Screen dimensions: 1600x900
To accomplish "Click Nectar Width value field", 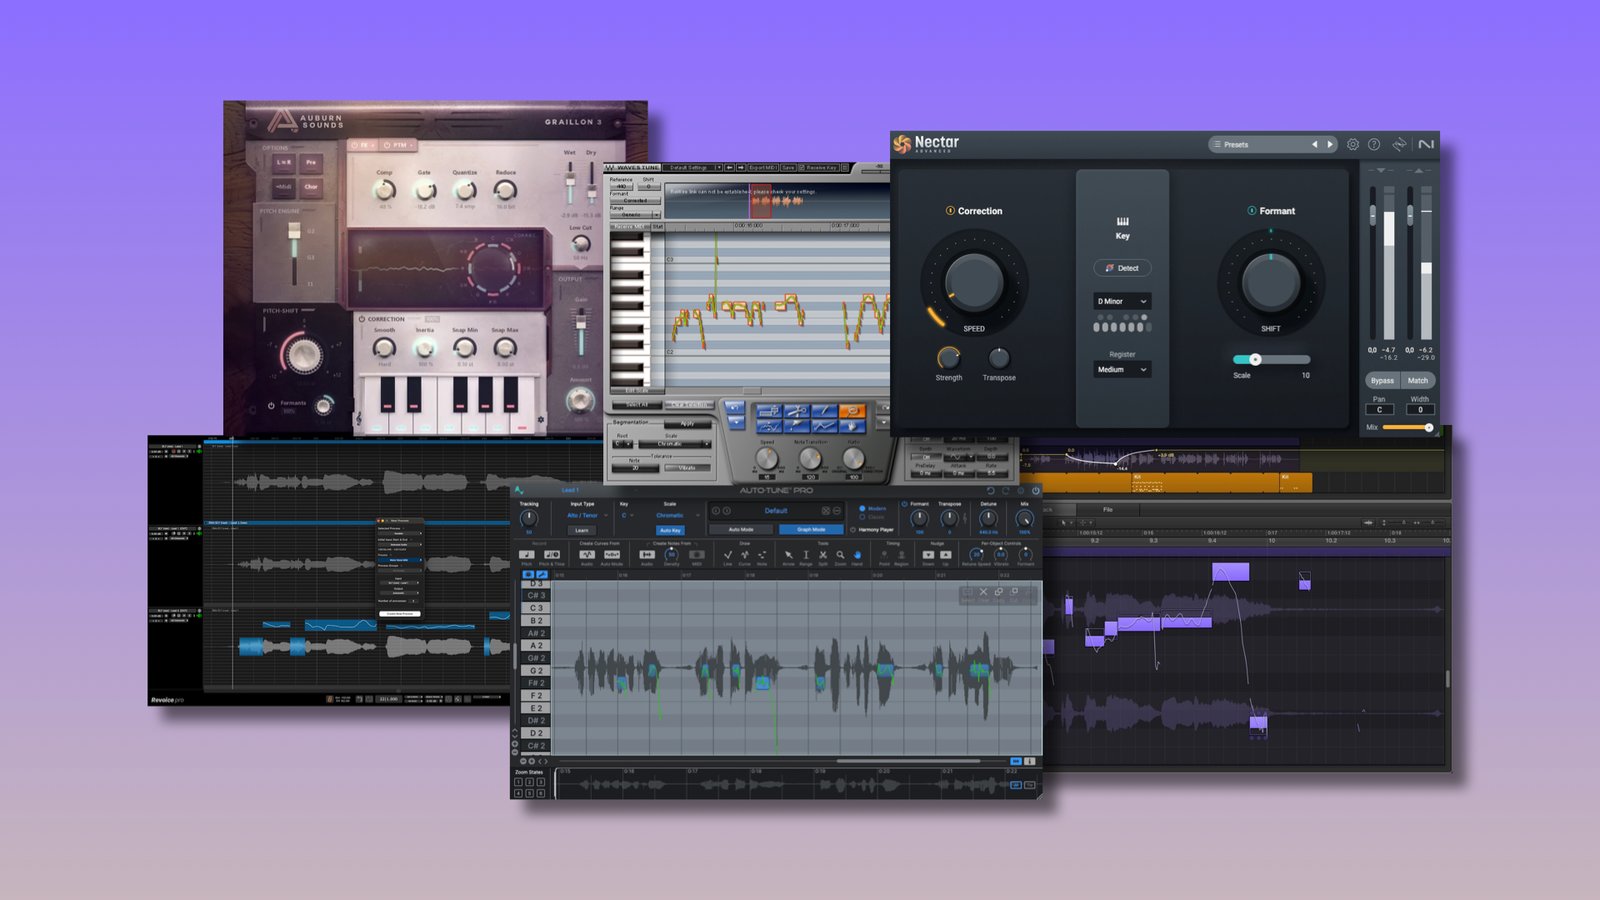I will click(x=1420, y=409).
